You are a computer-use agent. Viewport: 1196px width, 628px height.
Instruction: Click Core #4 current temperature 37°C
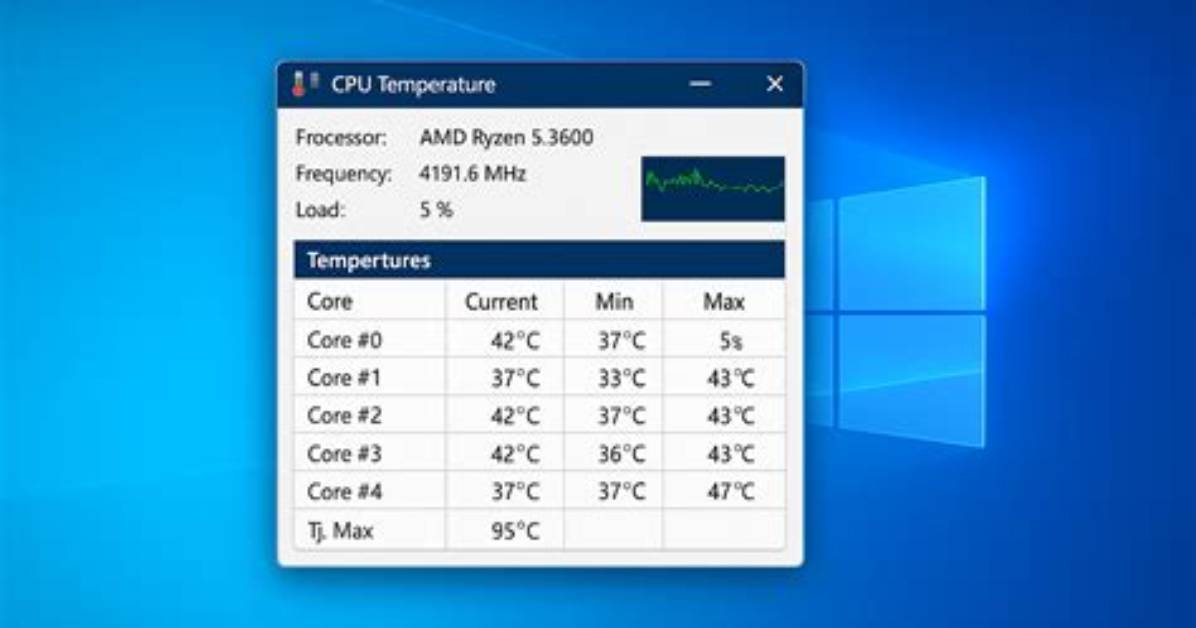tap(515, 492)
